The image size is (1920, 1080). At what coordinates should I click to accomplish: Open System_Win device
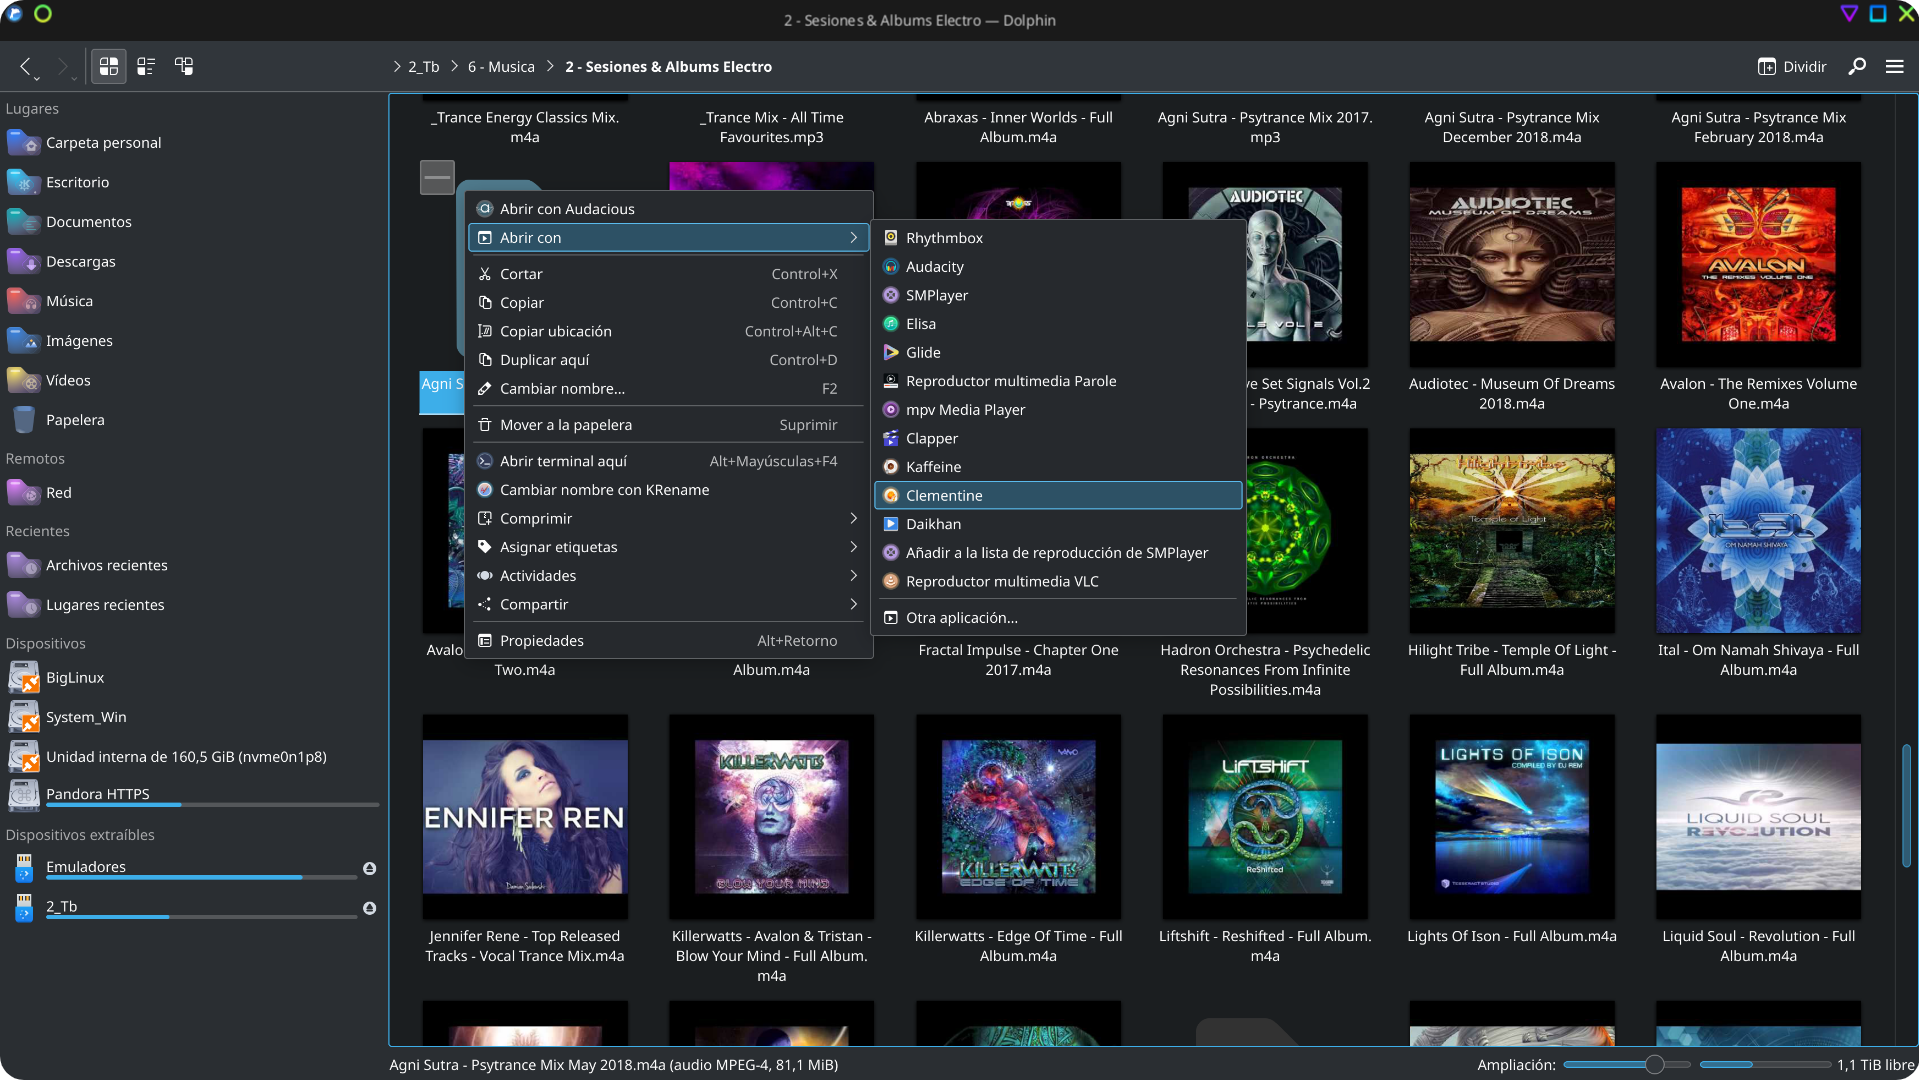193,717
